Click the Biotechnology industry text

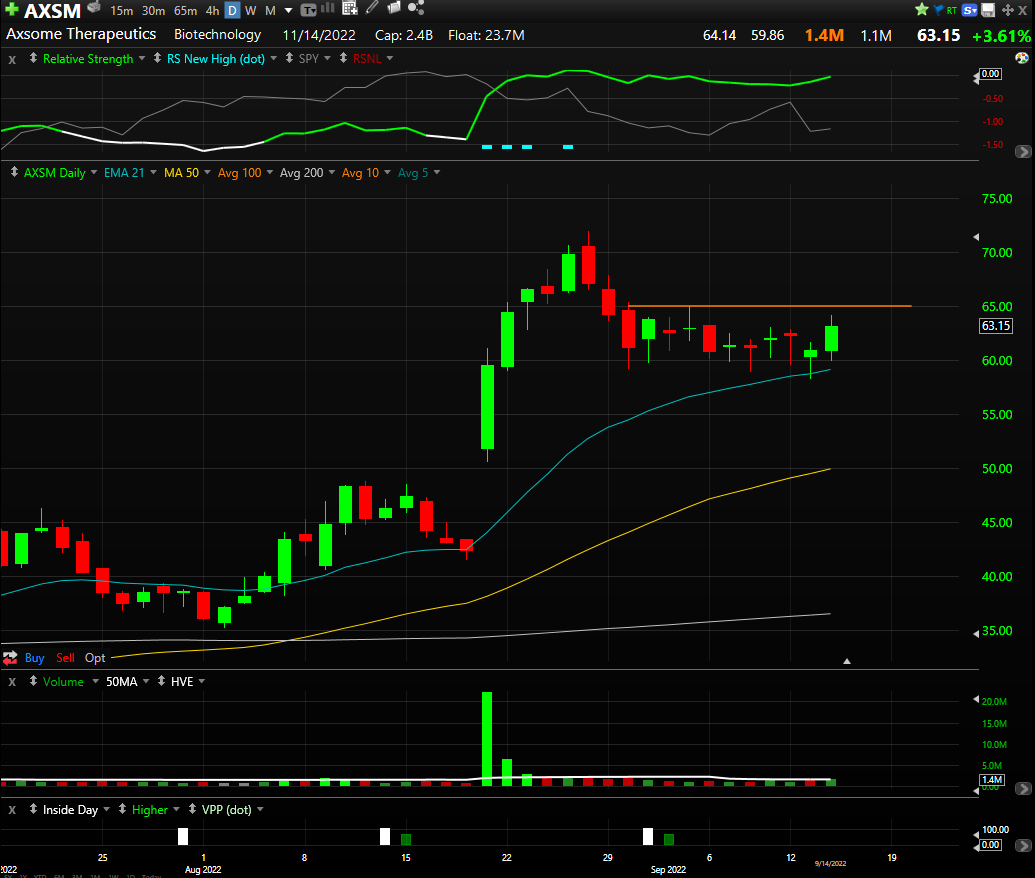[217, 35]
